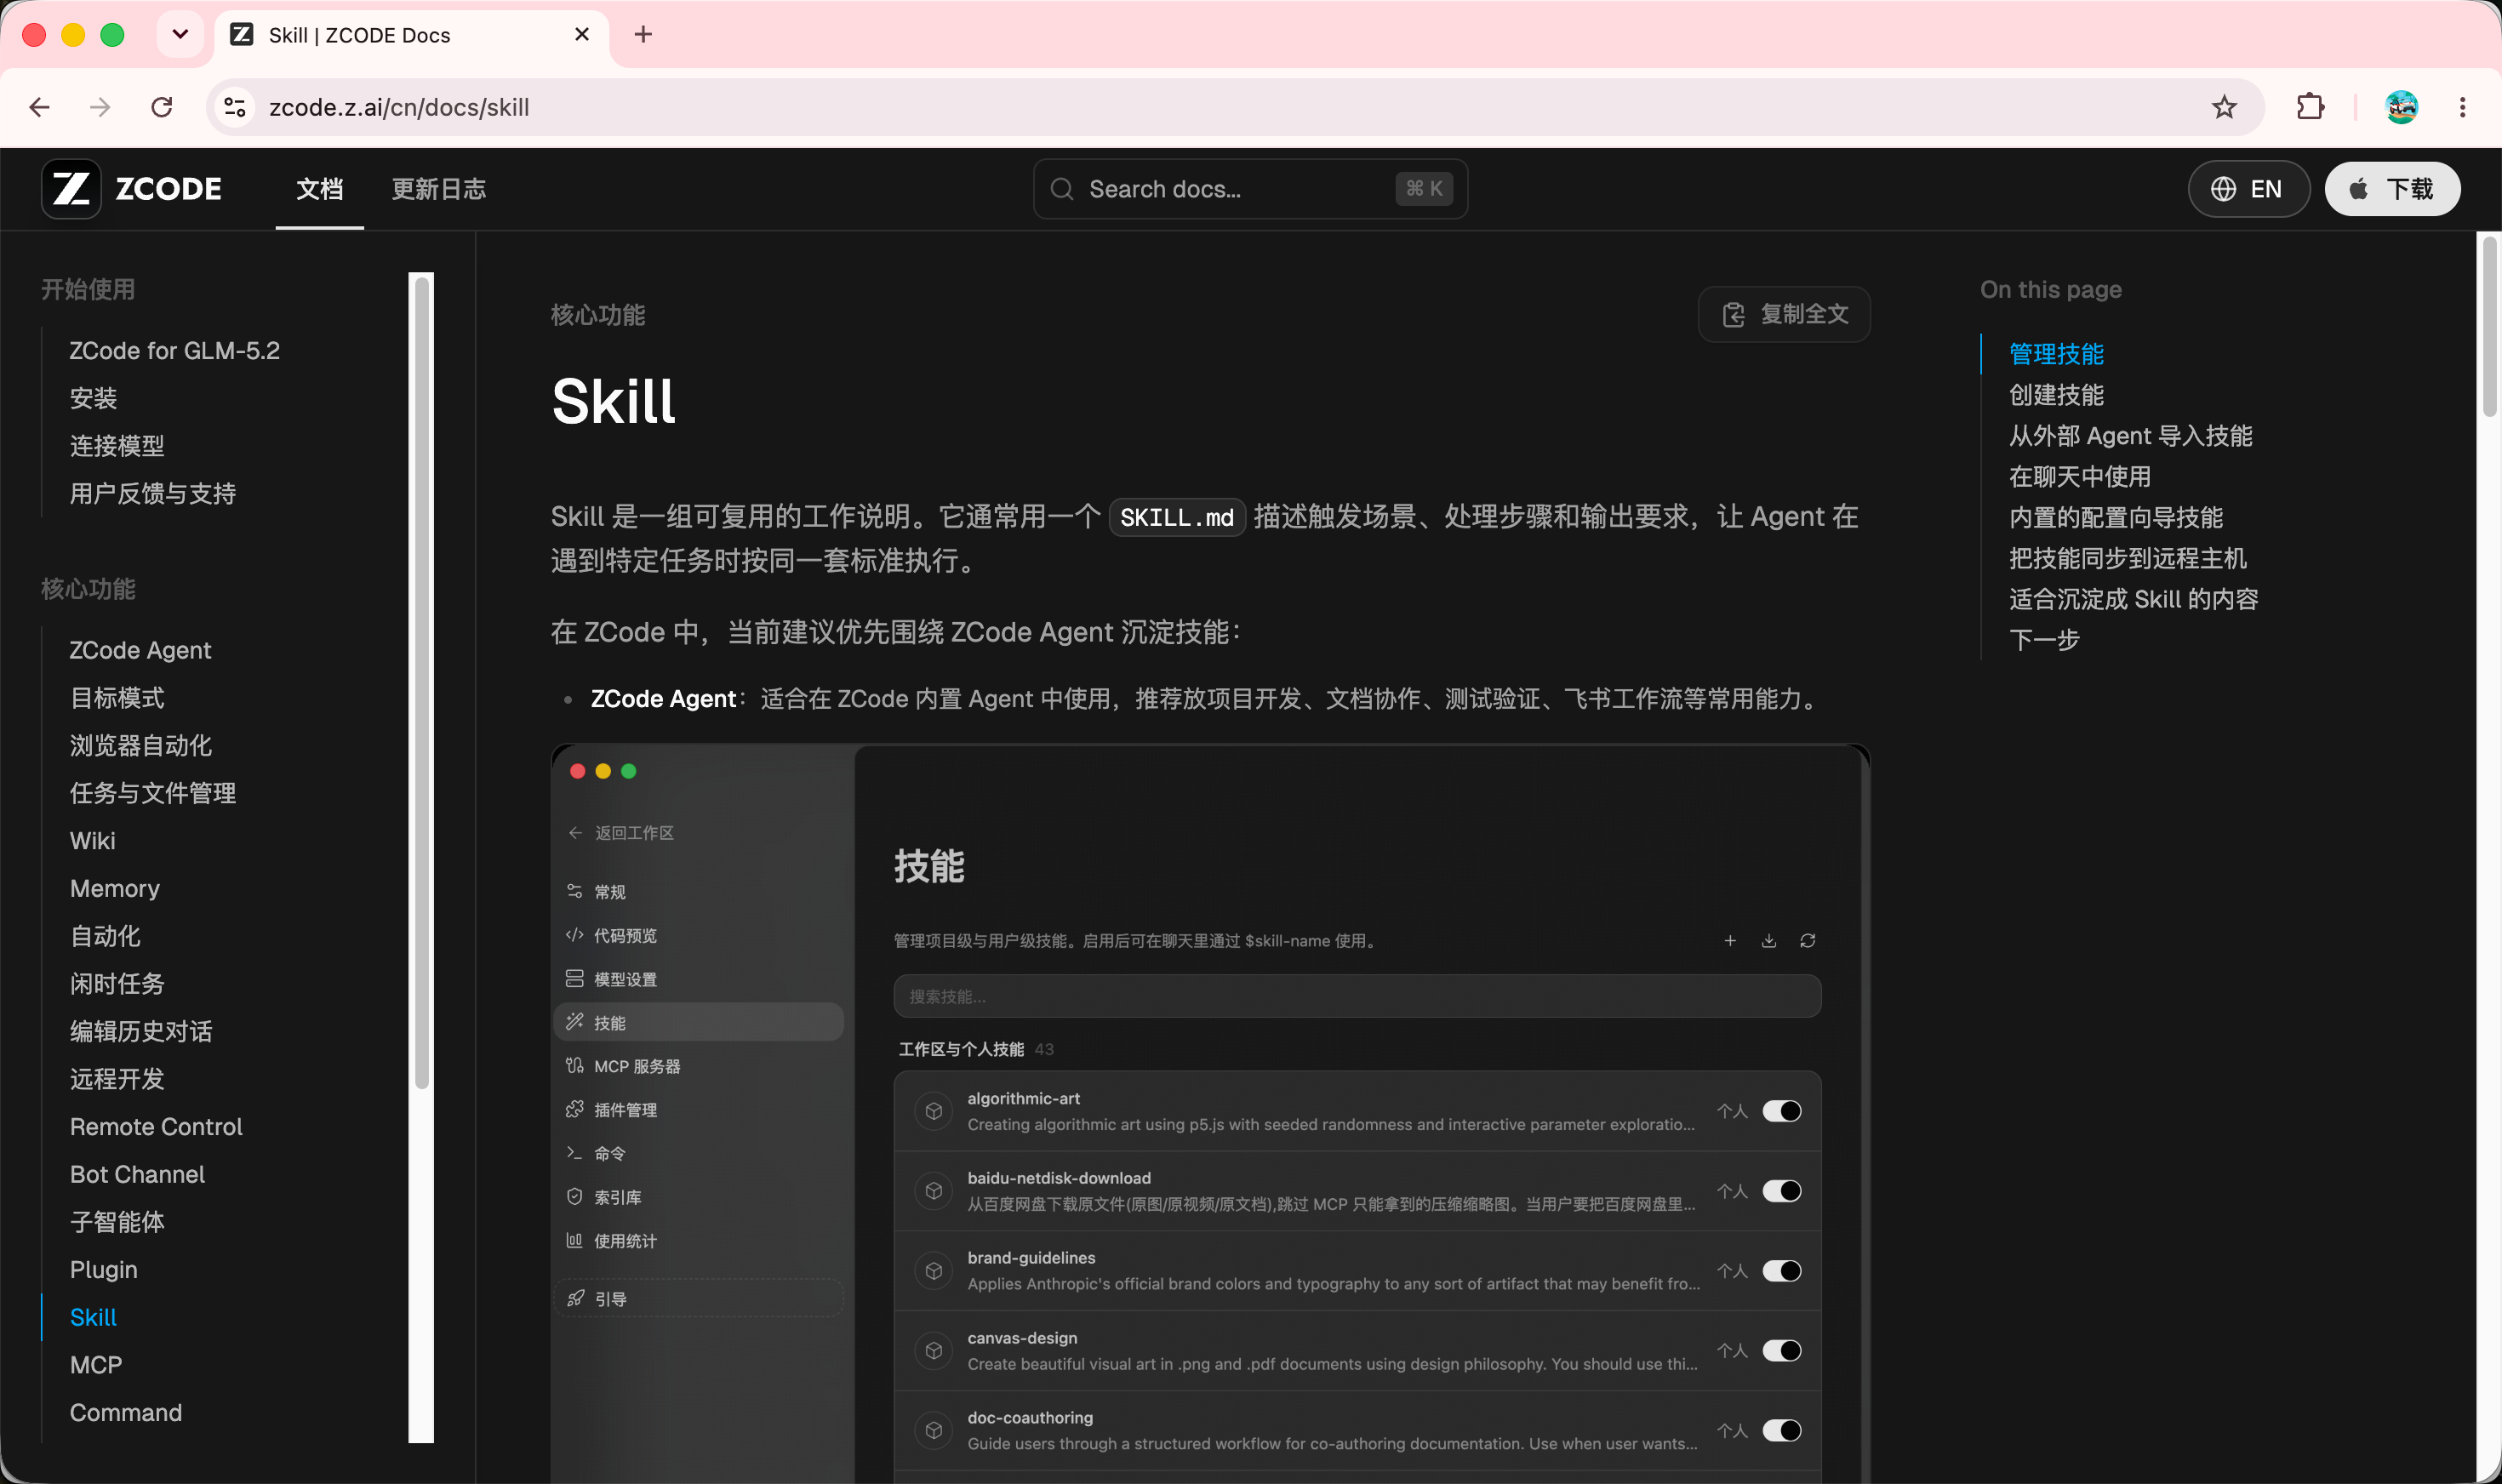Select 命令 in the settings sidebar
Viewport: 2502px width, 1484px height.
[x=698, y=1153]
